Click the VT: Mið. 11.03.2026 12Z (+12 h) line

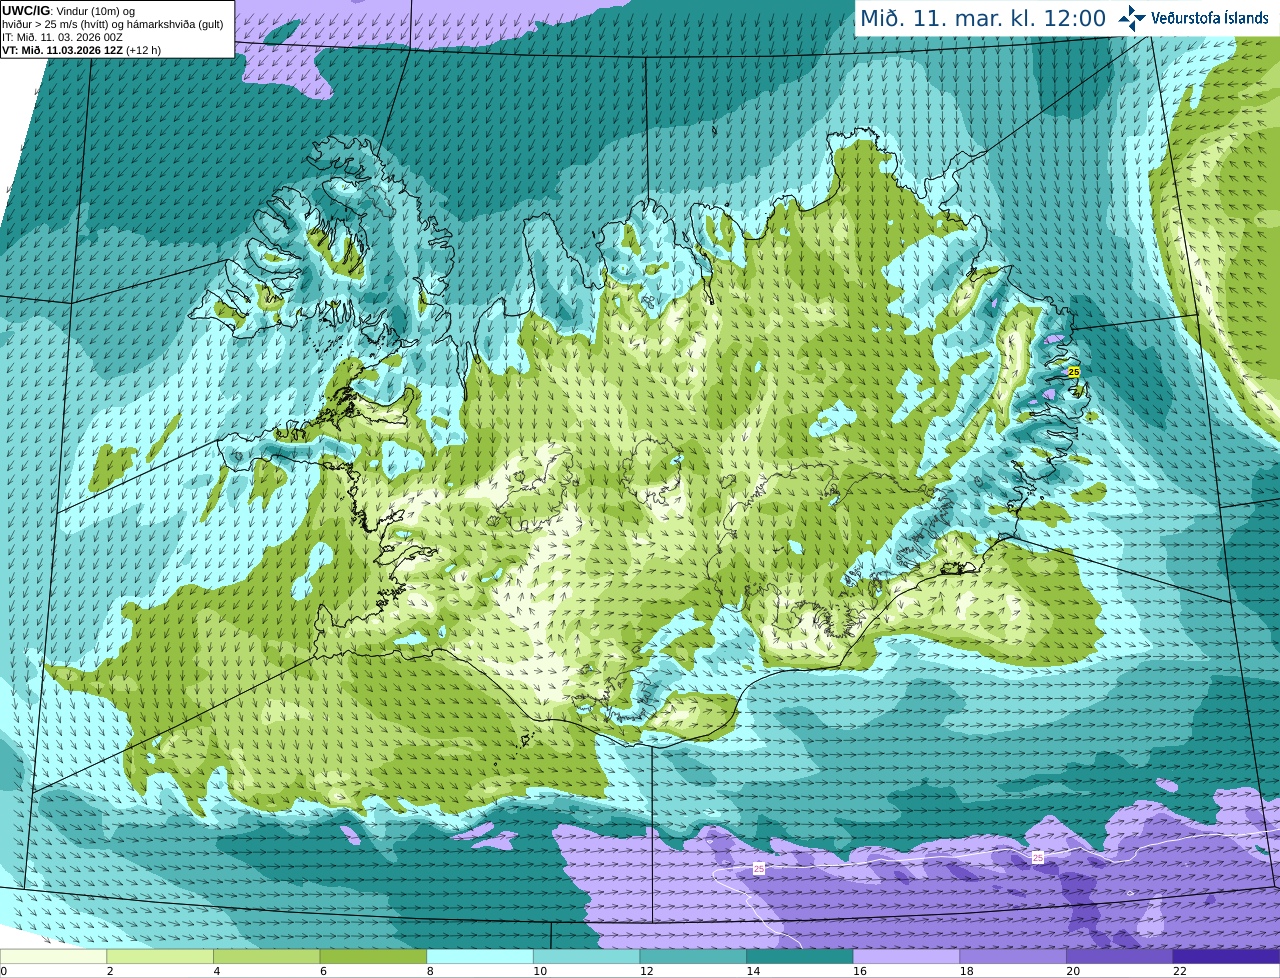click(81, 50)
